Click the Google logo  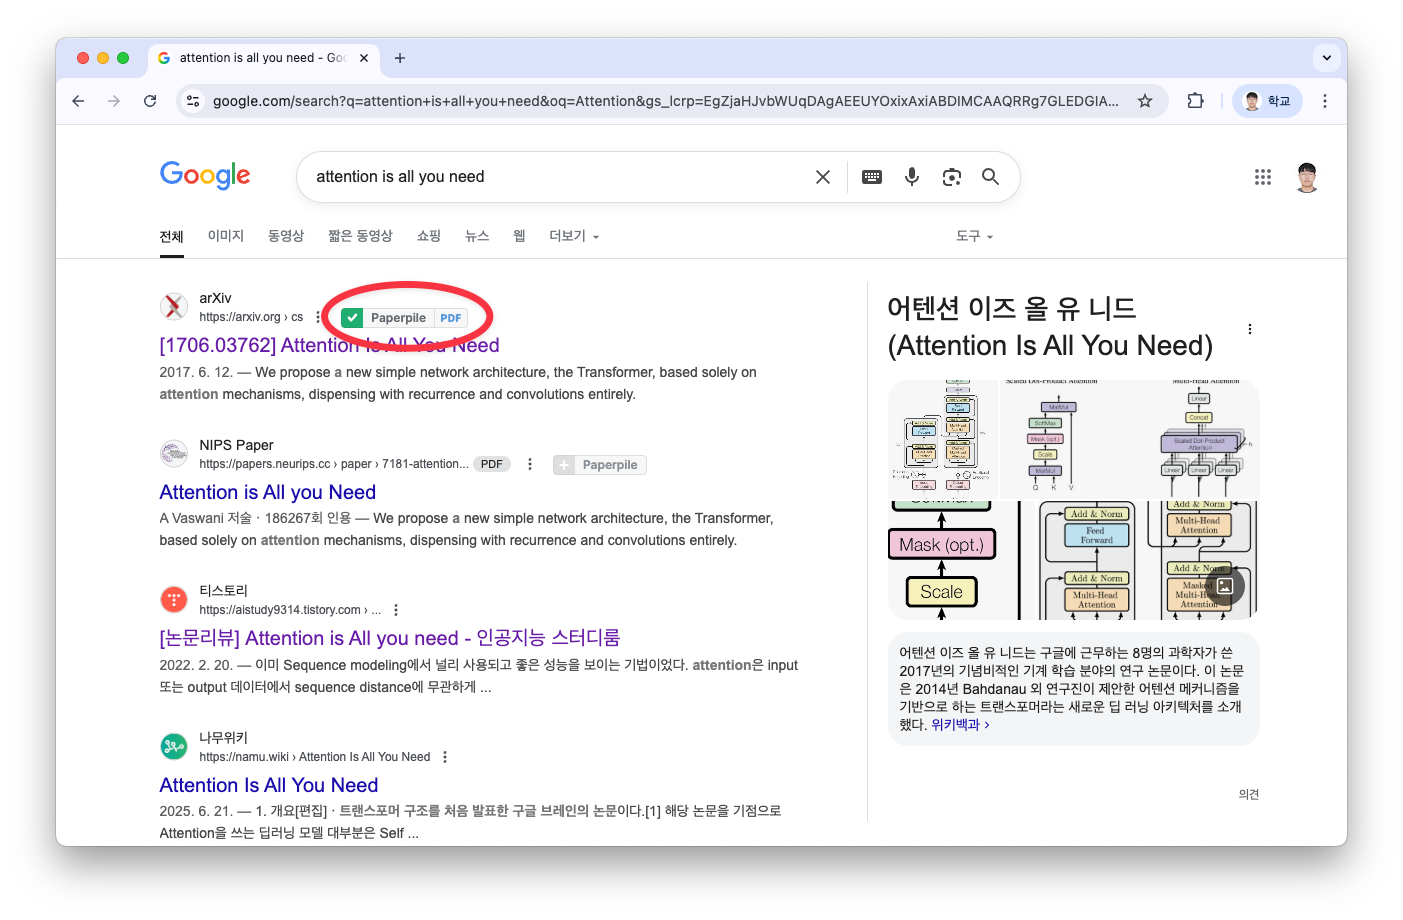(205, 176)
